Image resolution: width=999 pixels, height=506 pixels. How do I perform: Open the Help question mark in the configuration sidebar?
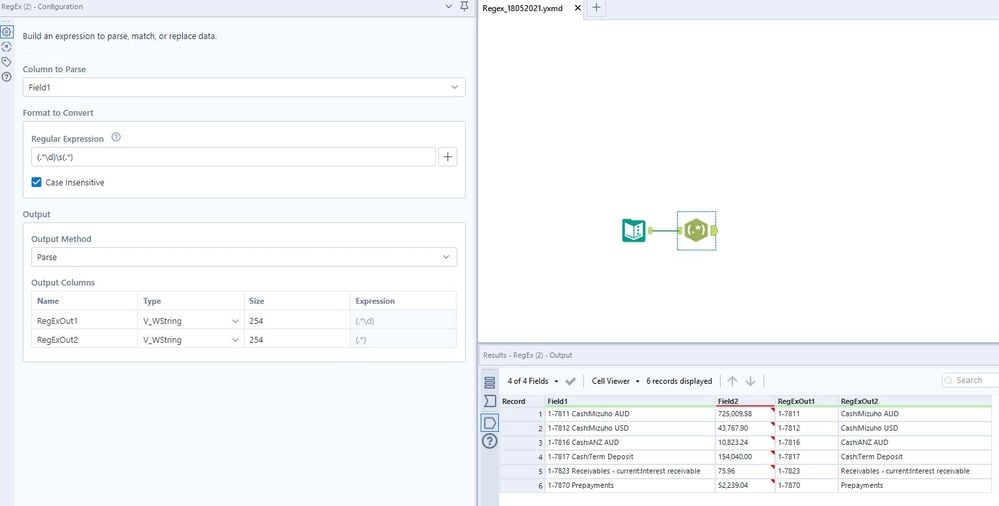pos(7,77)
